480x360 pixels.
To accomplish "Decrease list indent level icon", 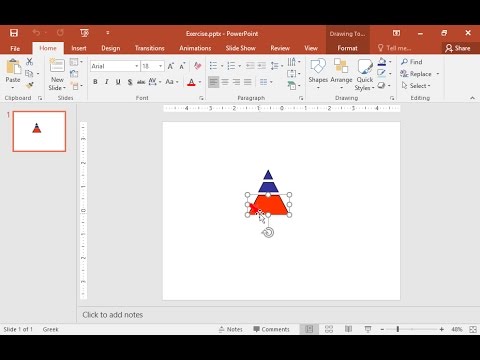I will (250, 66).
